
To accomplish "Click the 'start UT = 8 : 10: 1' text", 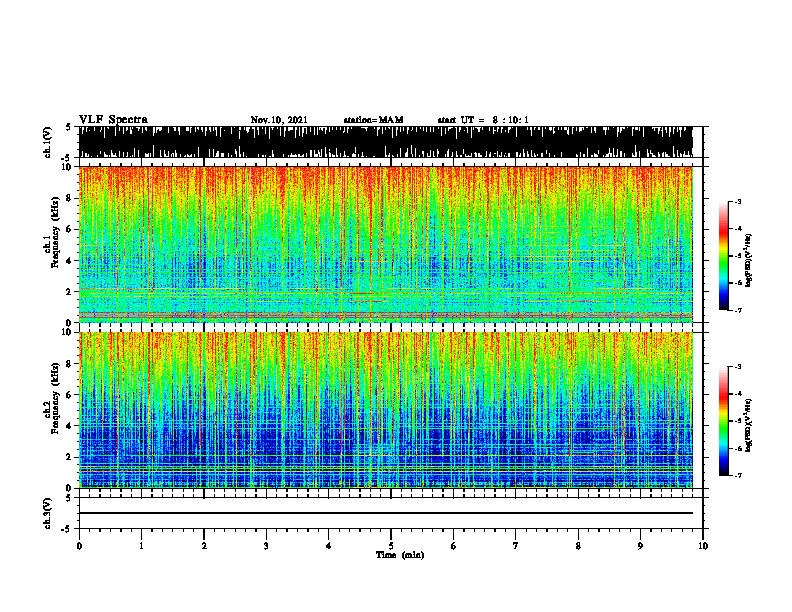I will [483, 120].
